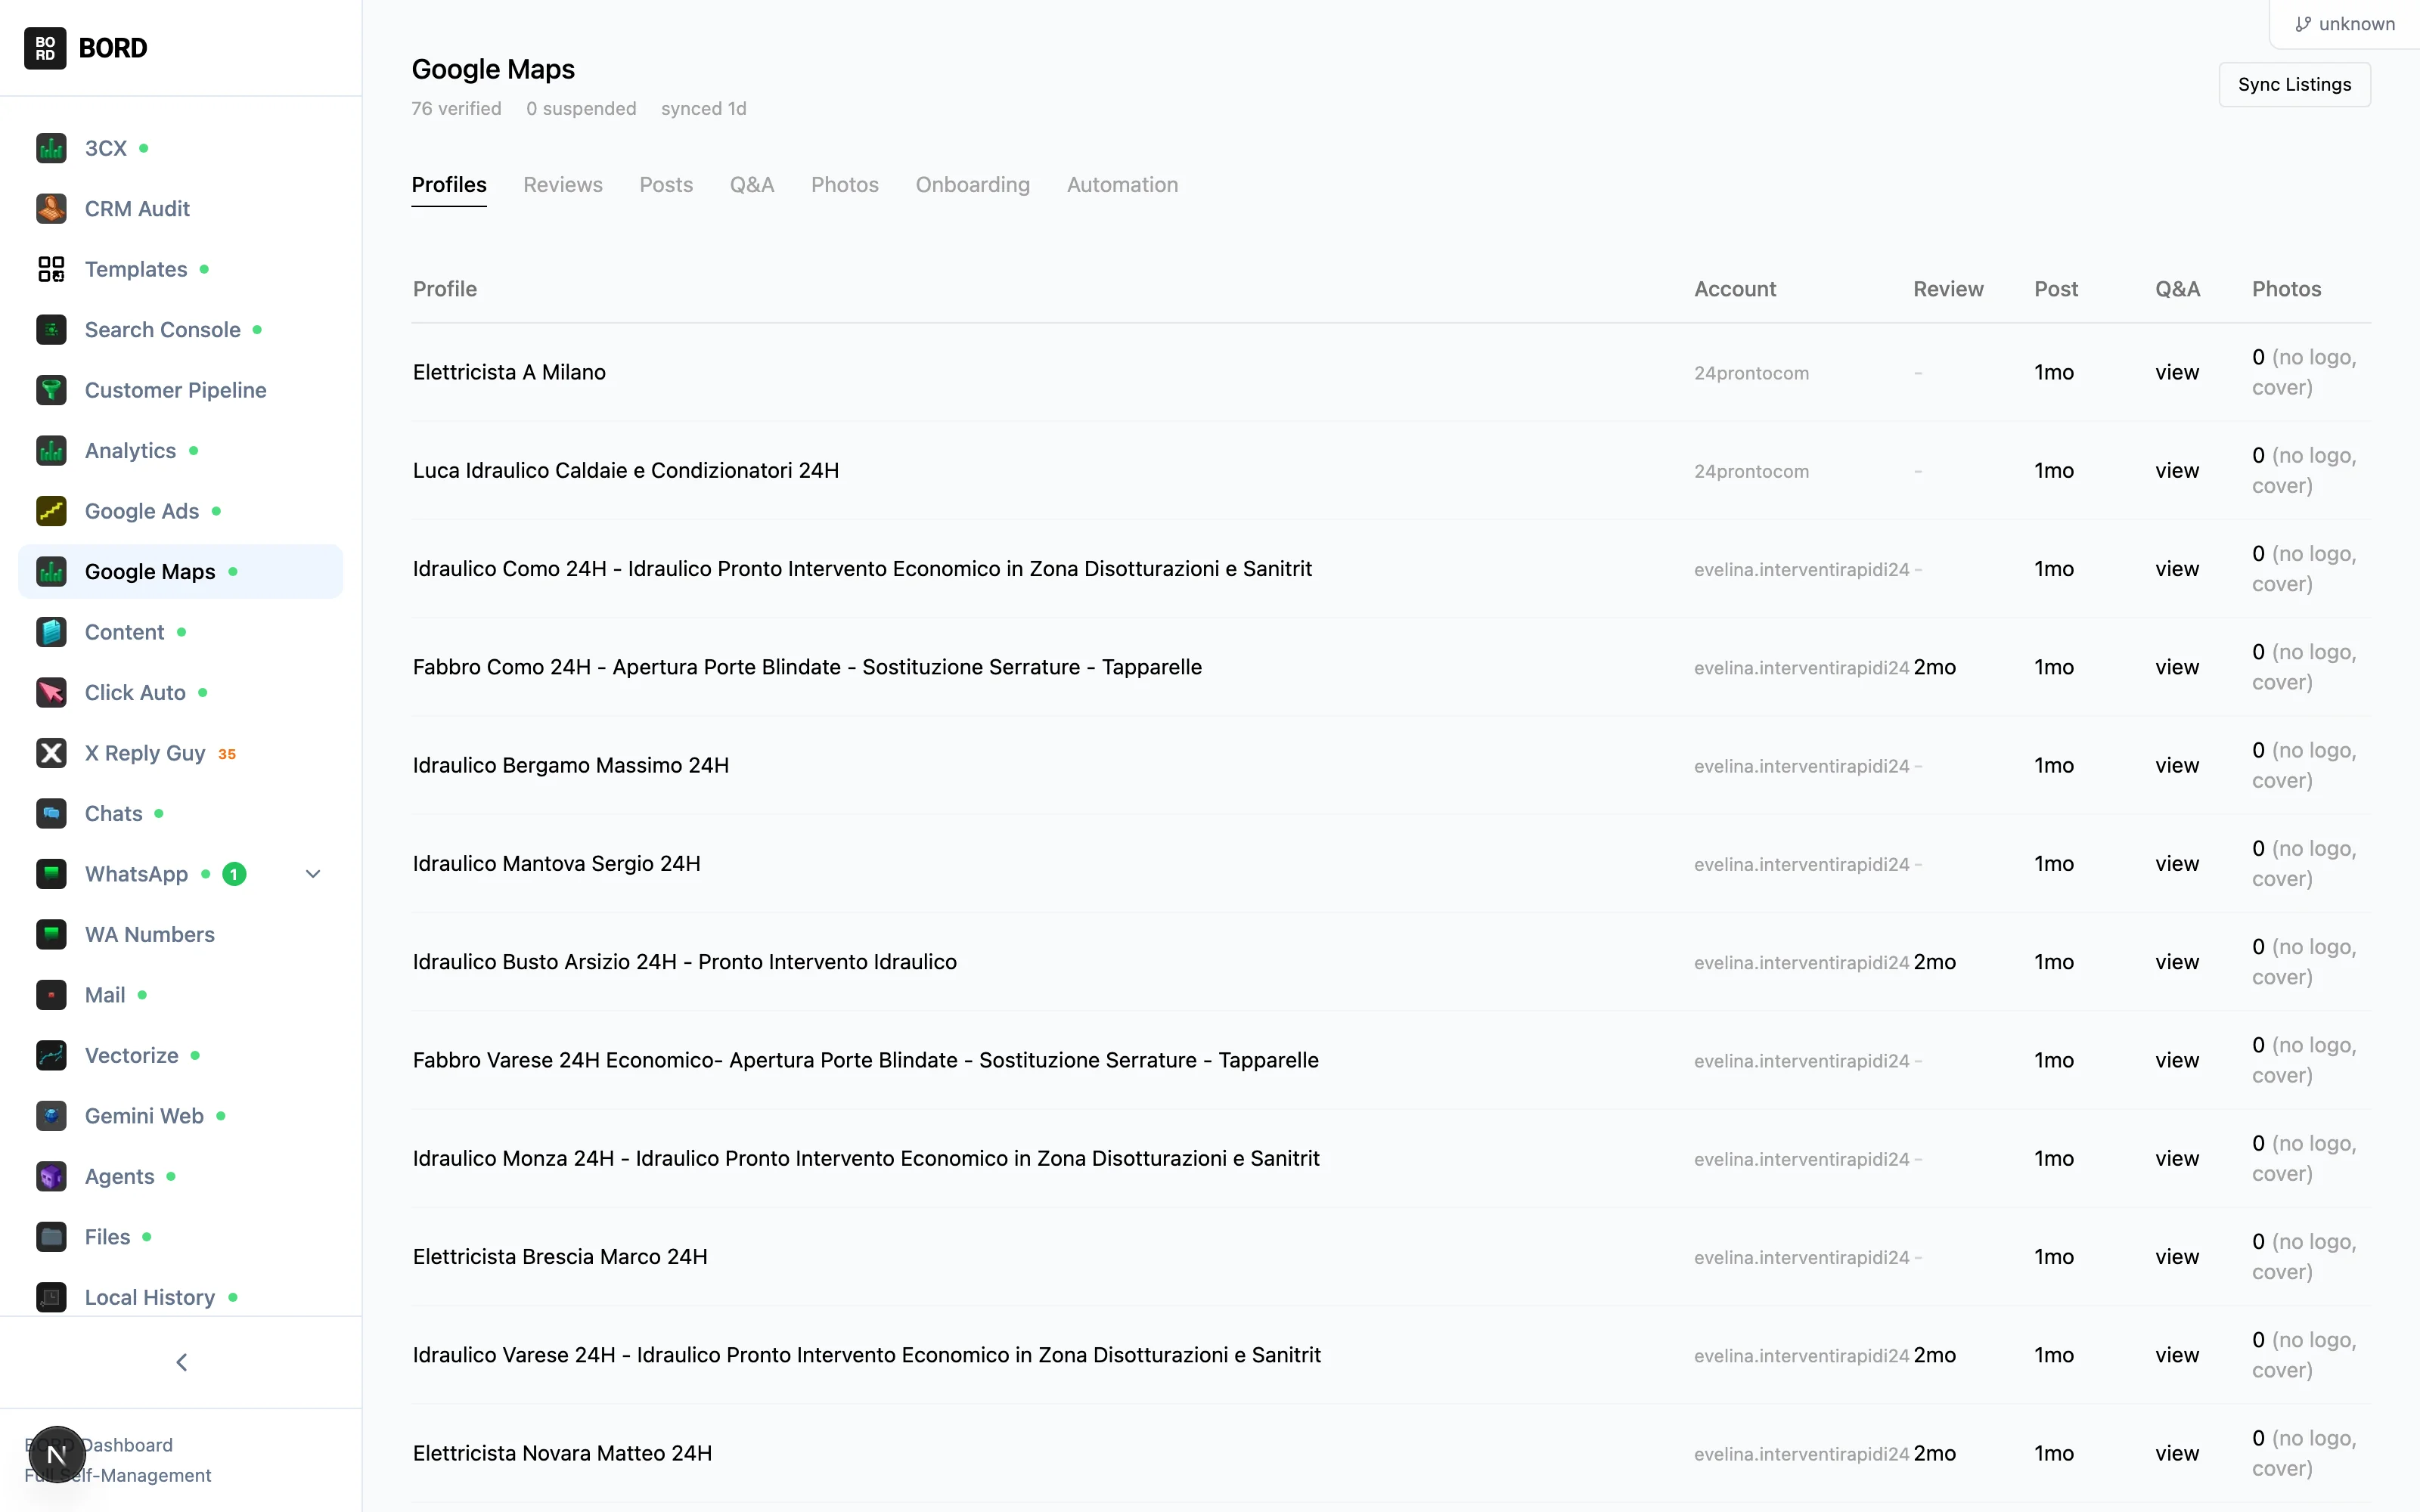Switch to the Reviews tab
Viewport: 2420px width, 1512px height.
[563, 185]
